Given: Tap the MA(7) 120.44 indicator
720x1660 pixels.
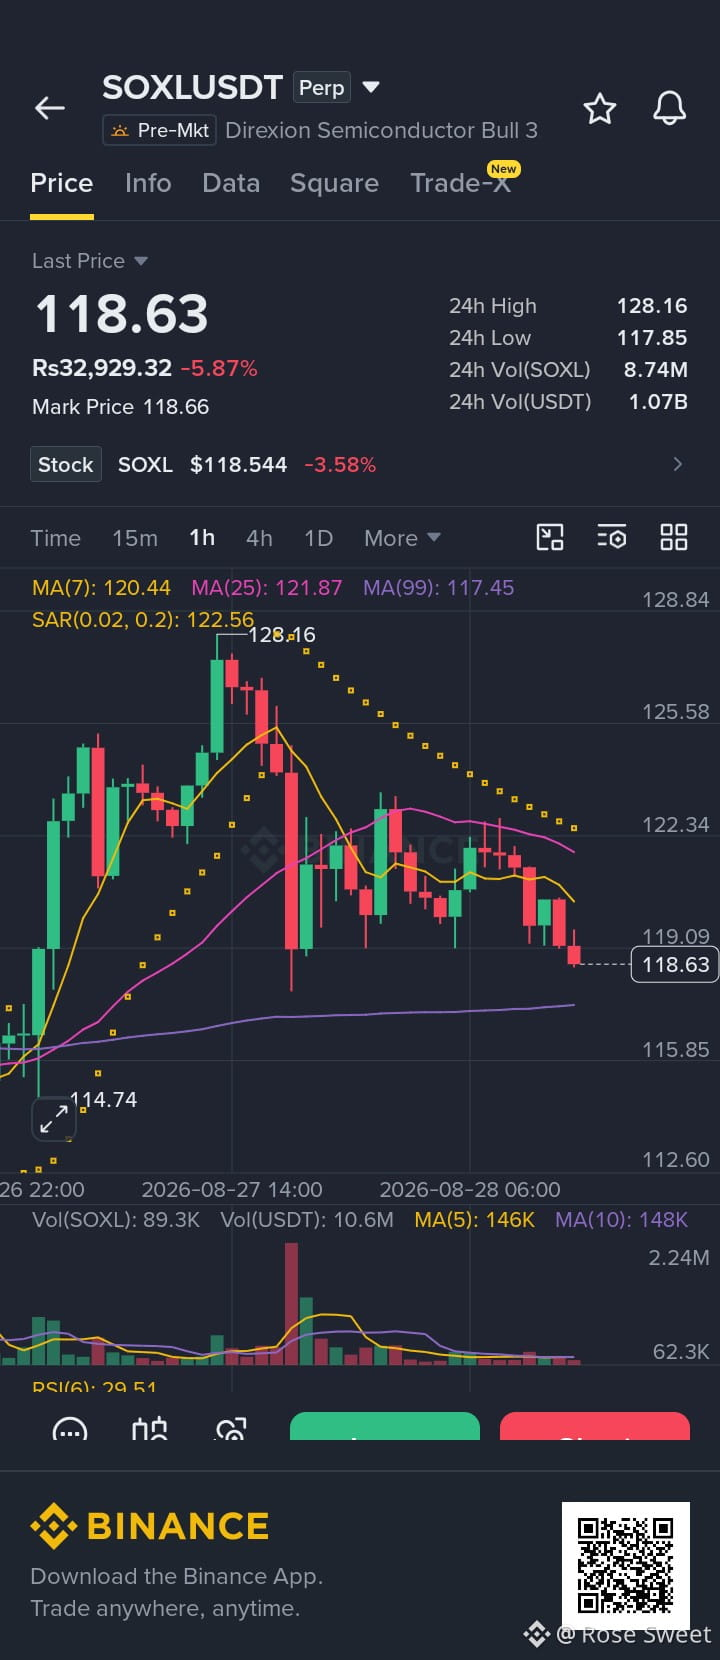Looking at the screenshot, I should (x=101, y=587).
